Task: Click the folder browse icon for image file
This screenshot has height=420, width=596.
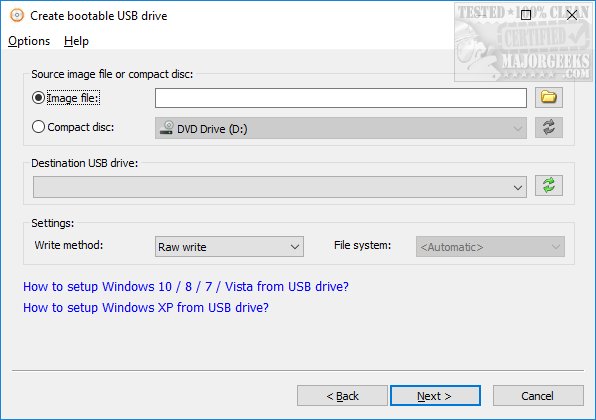Action: pos(548,97)
